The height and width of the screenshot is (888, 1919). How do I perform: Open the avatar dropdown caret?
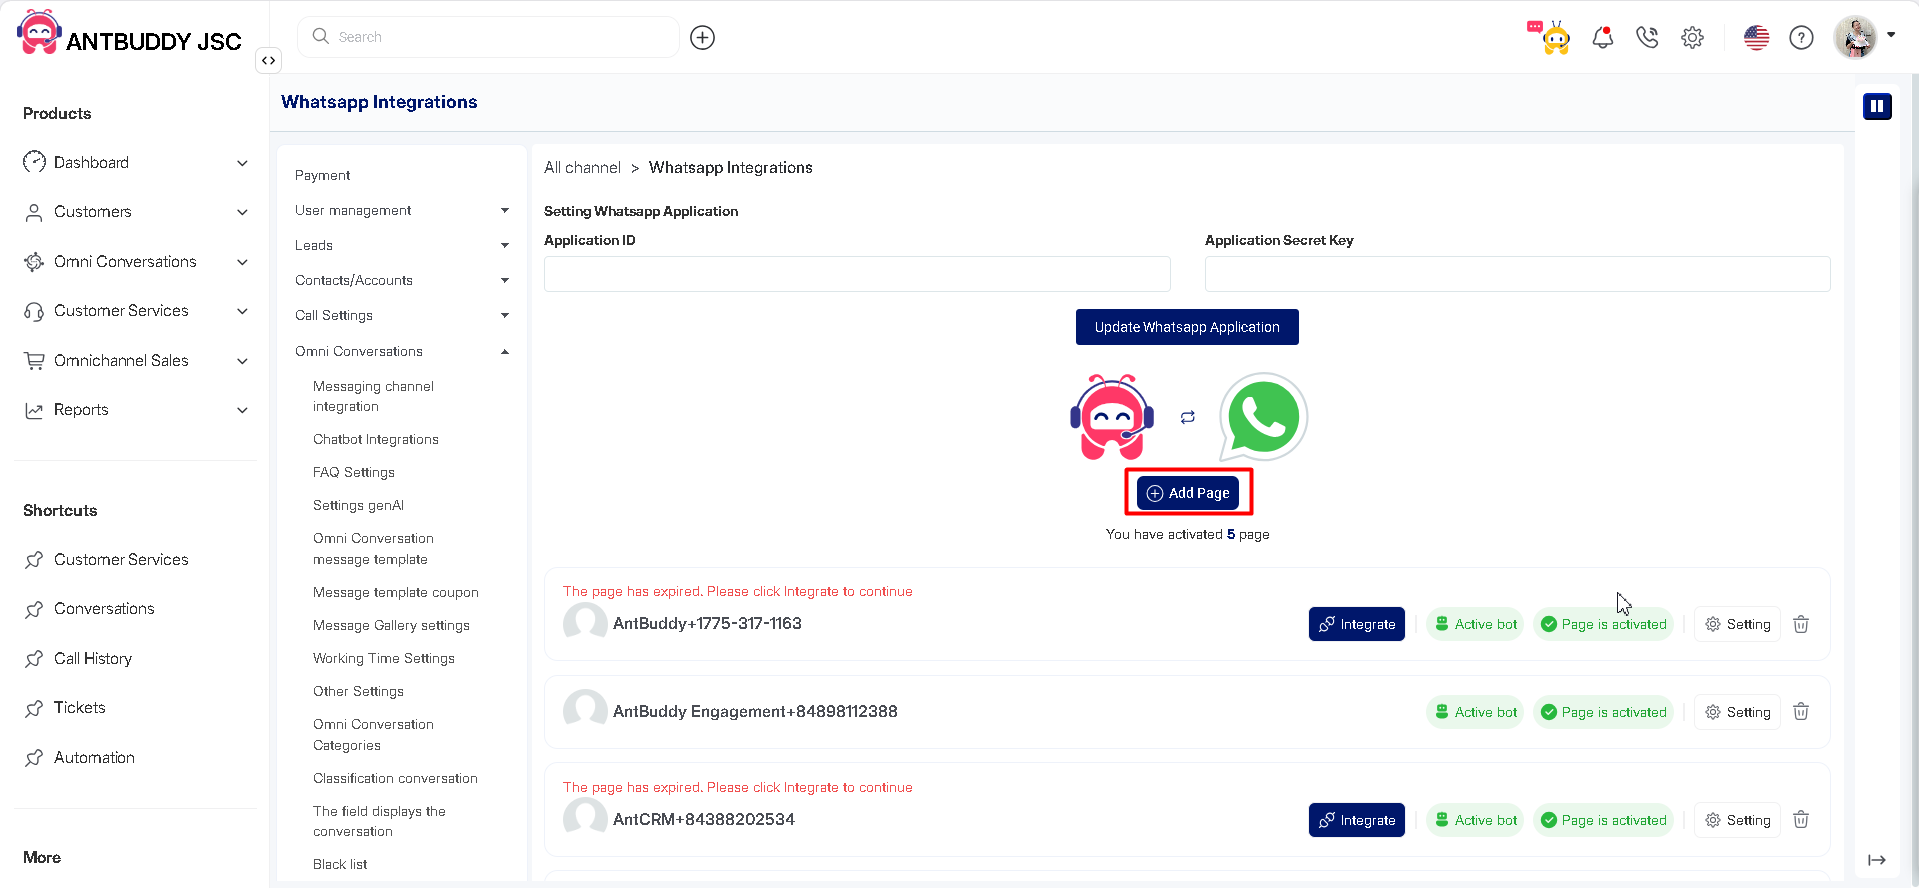[x=1891, y=35]
